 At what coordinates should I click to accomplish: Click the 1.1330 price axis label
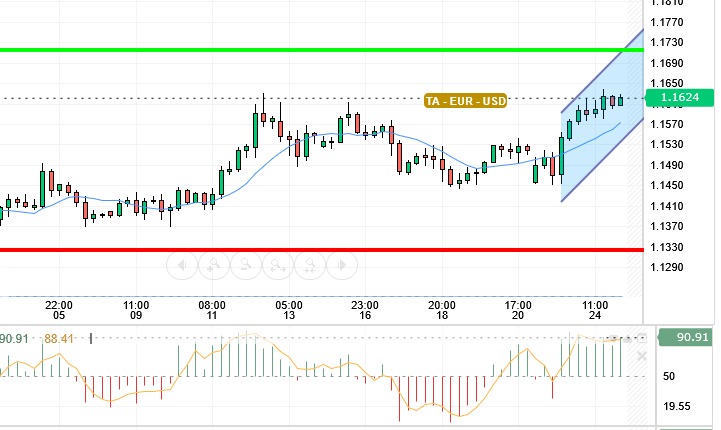(667, 247)
